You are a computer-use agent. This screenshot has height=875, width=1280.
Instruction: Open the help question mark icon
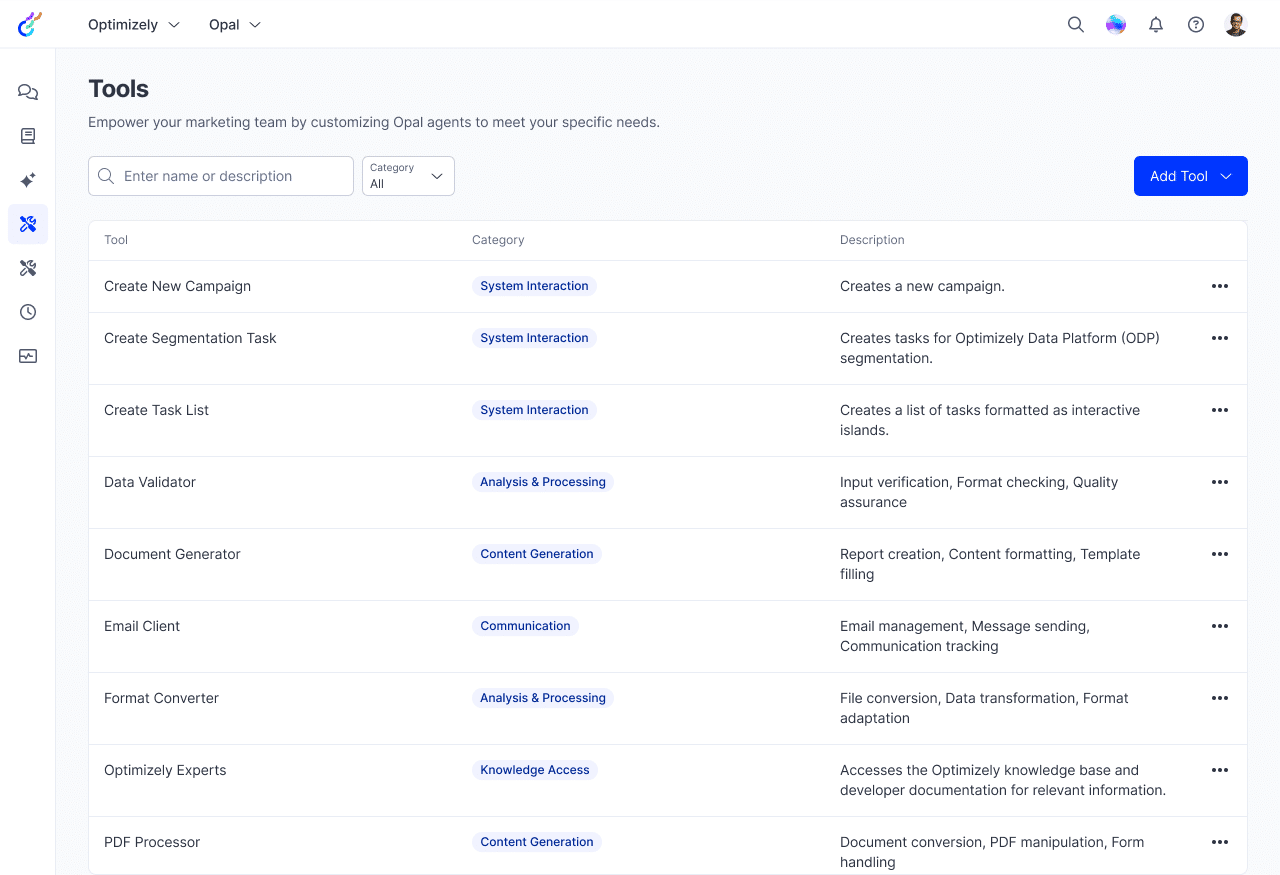pyautogui.click(x=1196, y=25)
